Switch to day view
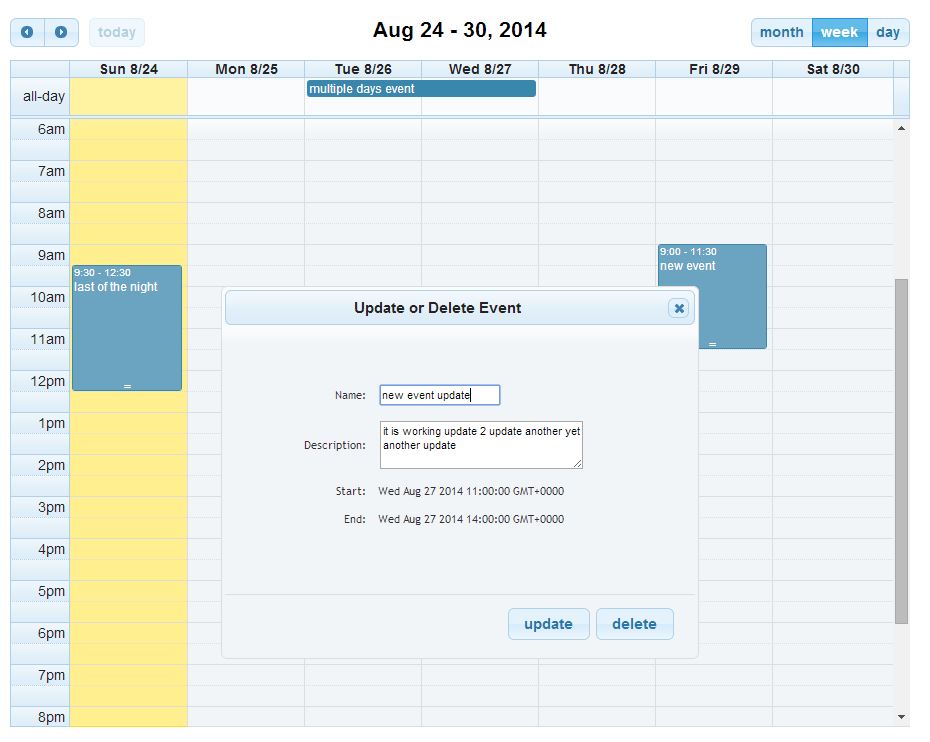This screenshot has height=742, width=930. [888, 32]
